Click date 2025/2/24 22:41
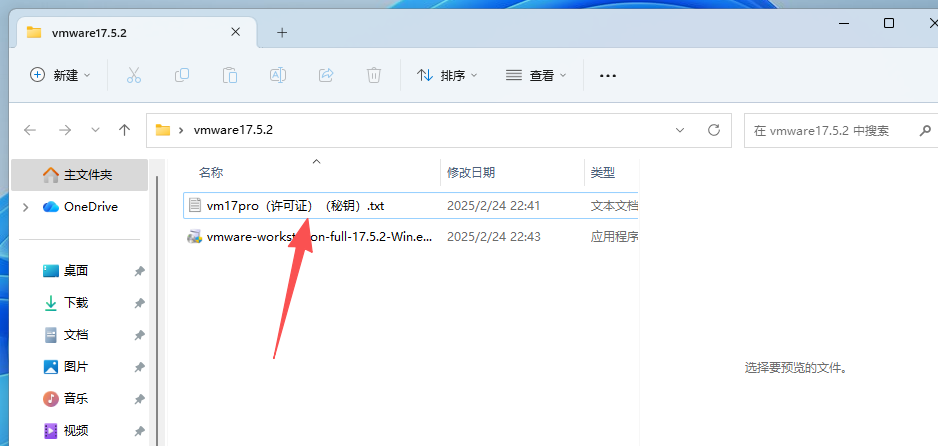Viewport: 938px width, 446px height. (x=494, y=206)
